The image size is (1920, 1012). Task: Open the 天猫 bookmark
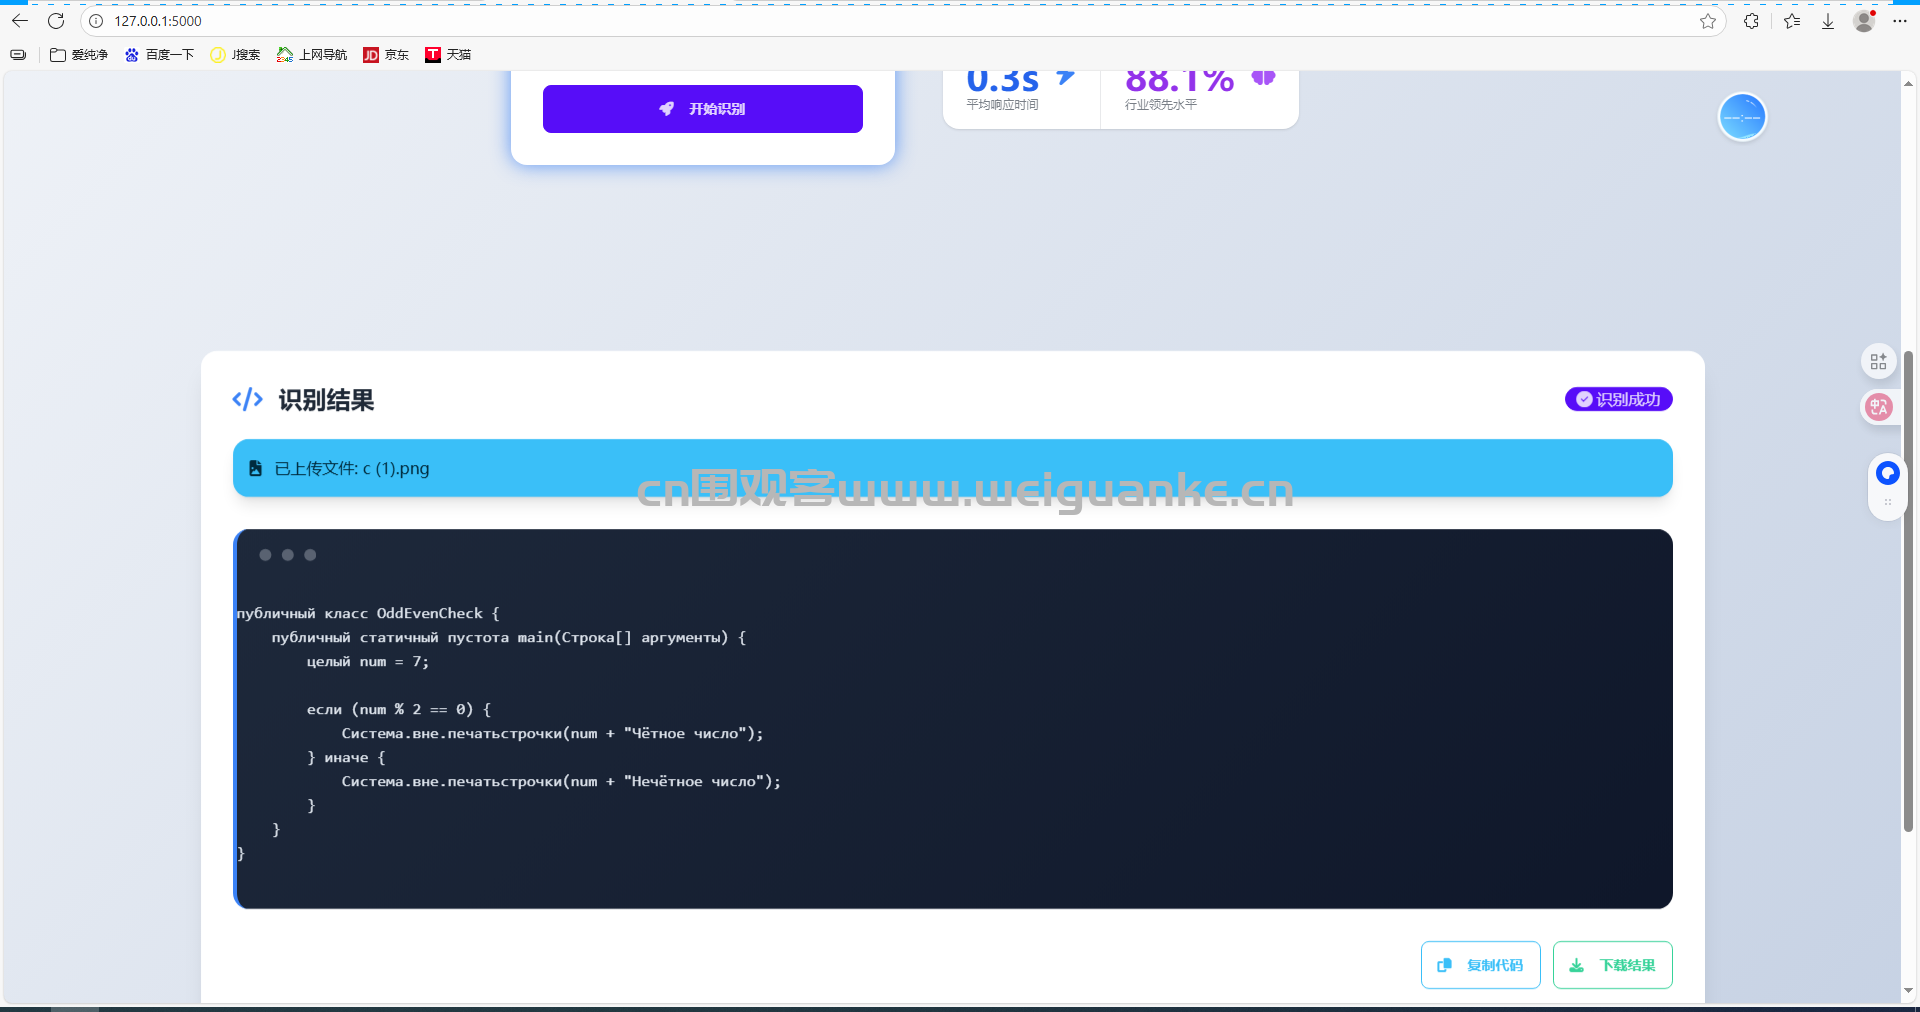click(448, 55)
